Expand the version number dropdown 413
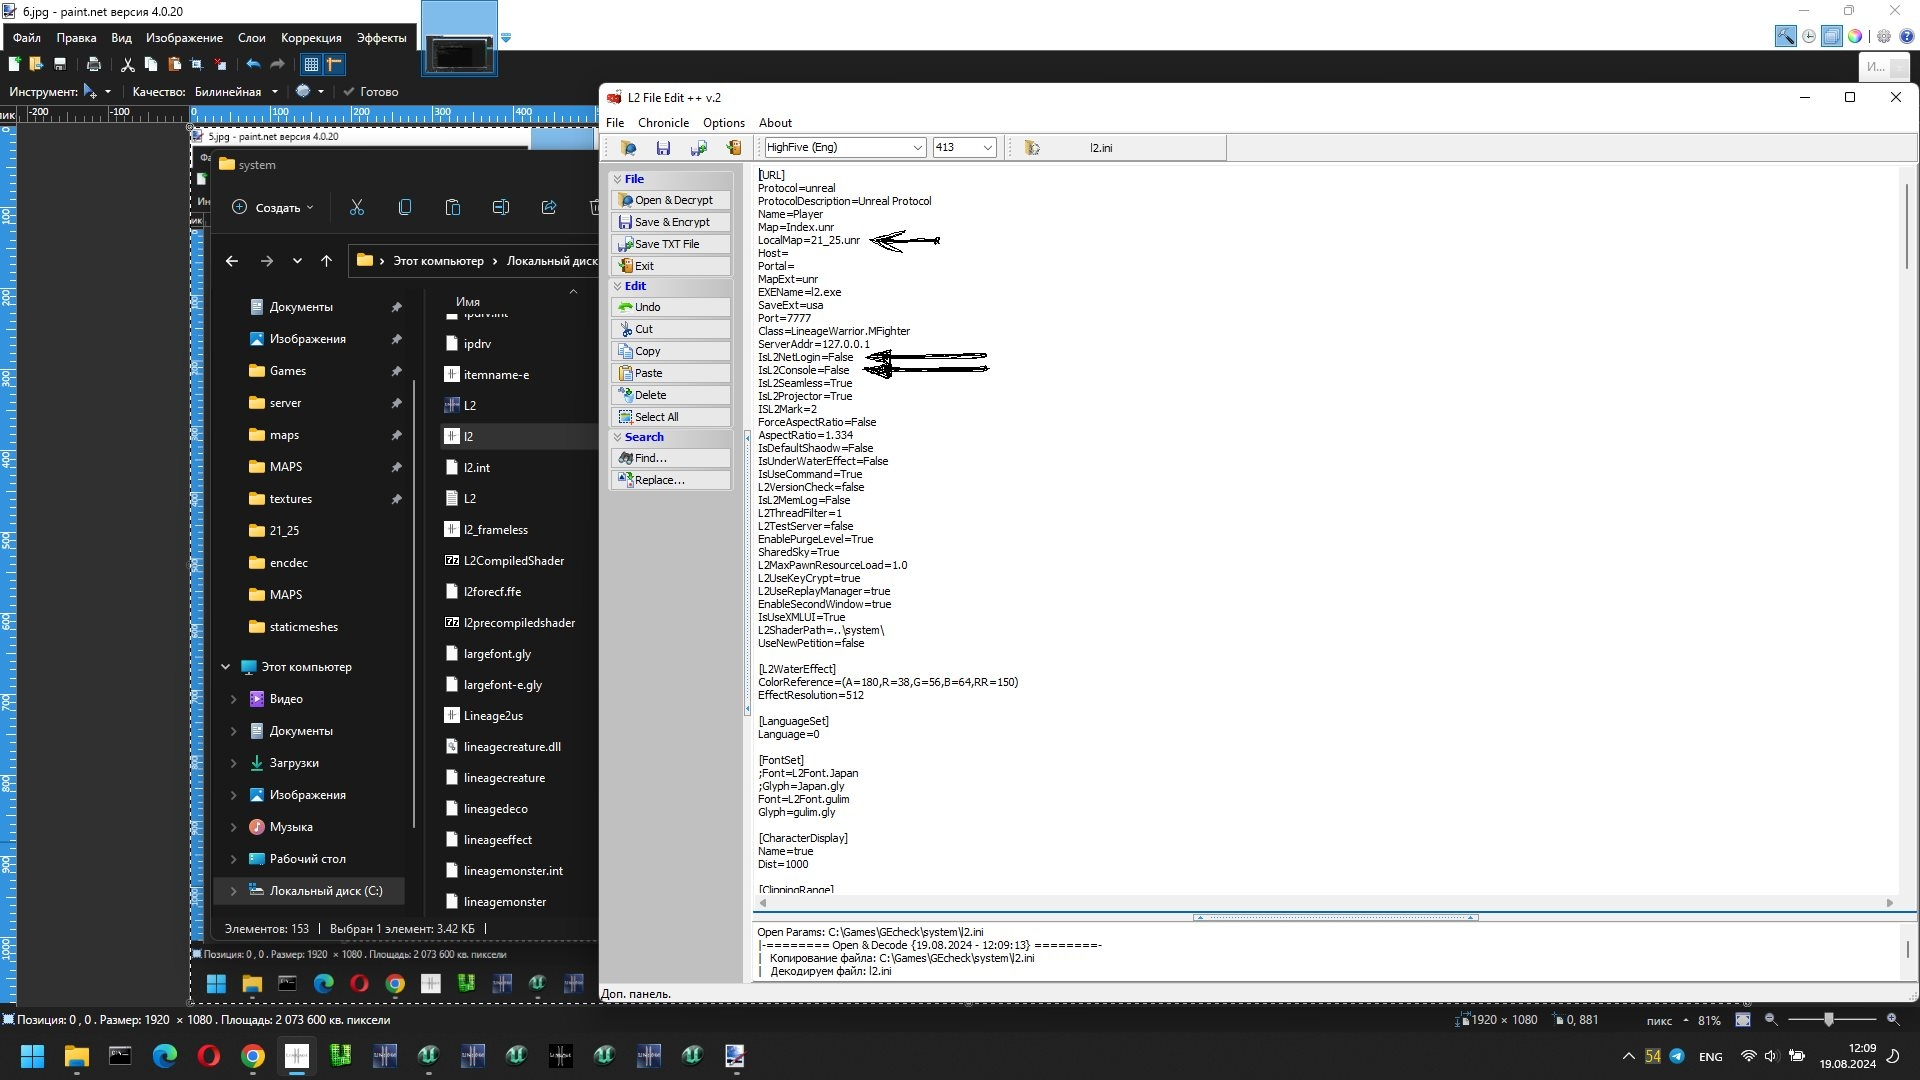Image resolution: width=1920 pixels, height=1080 pixels. point(988,148)
